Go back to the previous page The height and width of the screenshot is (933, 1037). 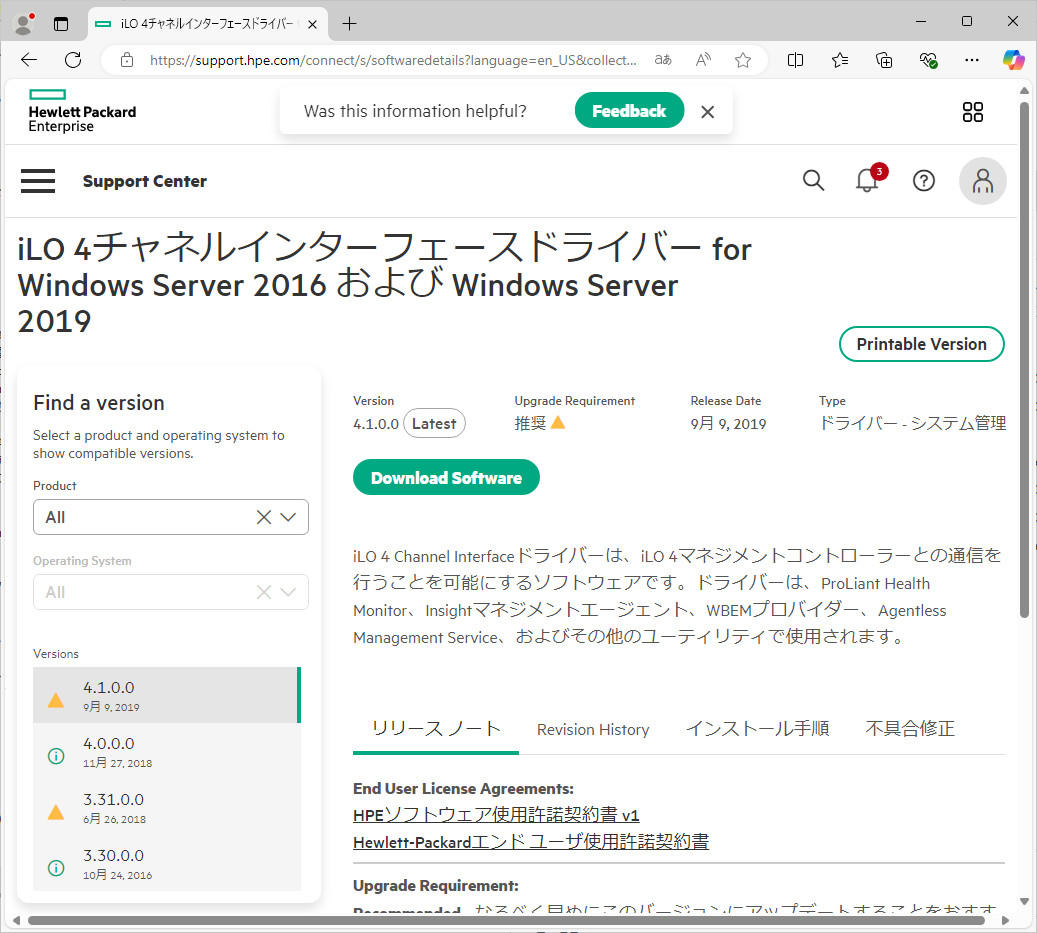(x=29, y=60)
